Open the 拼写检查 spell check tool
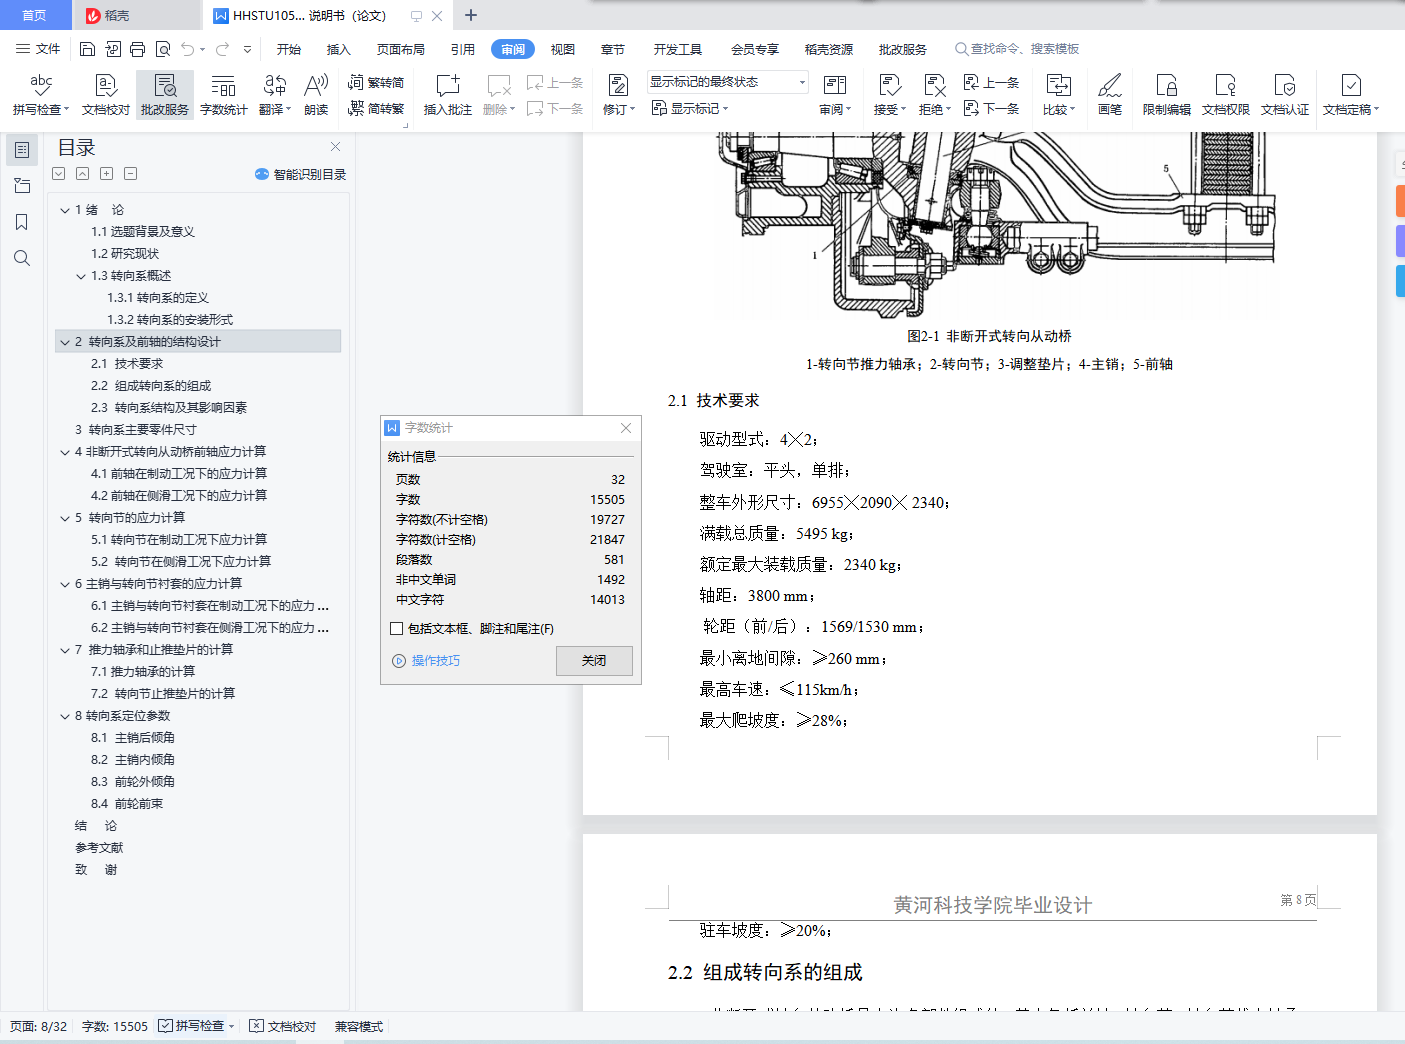 (x=41, y=95)
